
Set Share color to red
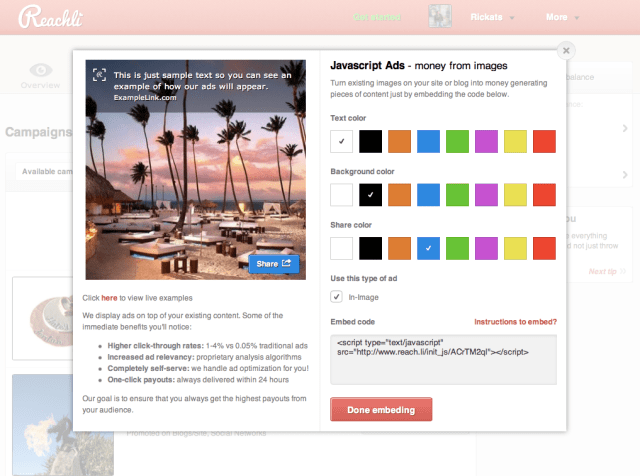544,248
